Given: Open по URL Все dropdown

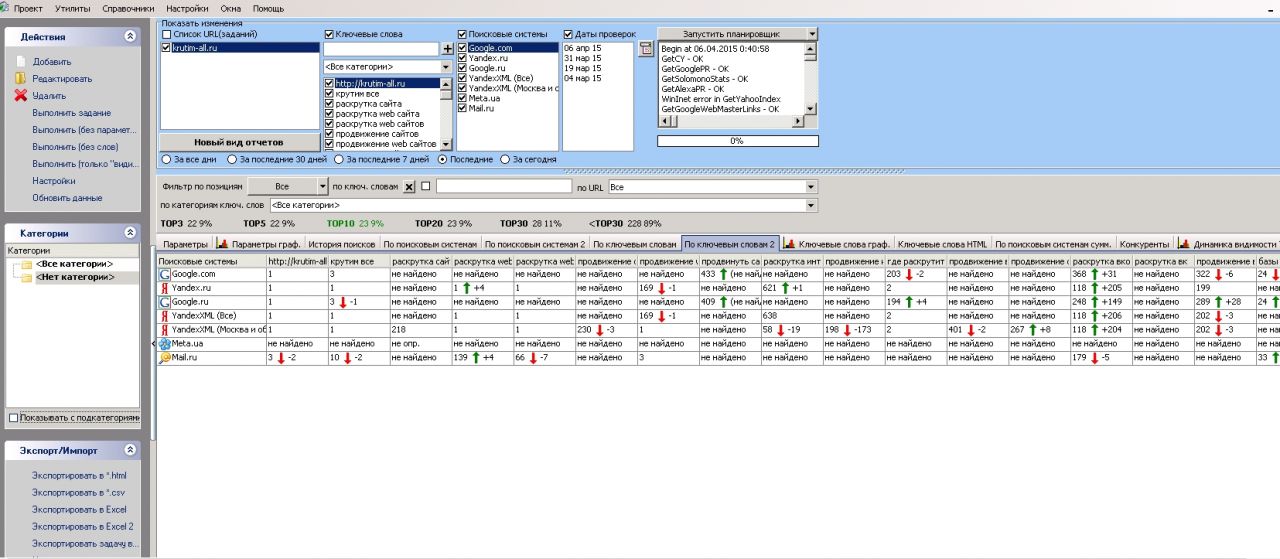Looking at the screenshot, I should tap(811, 187).
